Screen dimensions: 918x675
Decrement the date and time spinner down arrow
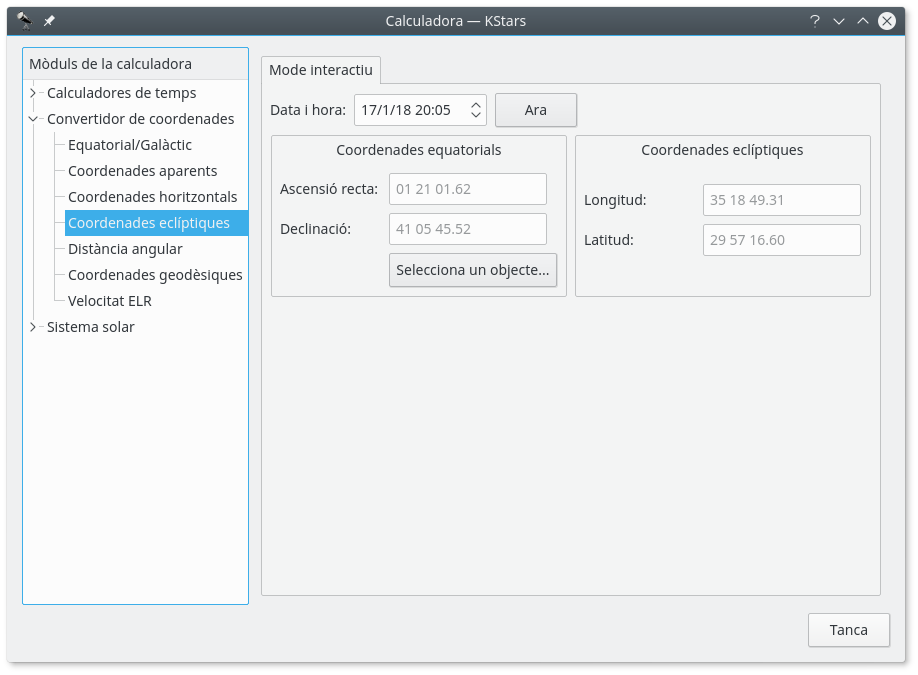[x=476, y=116]
